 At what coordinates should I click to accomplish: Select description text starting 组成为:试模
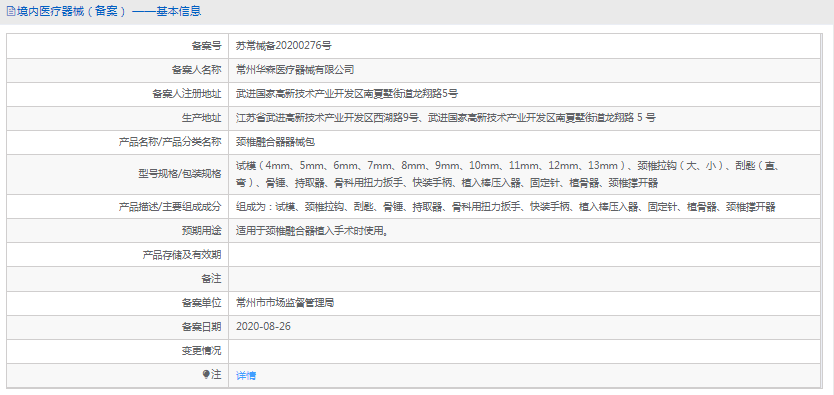pyautogui.click(x=505, y=206)
